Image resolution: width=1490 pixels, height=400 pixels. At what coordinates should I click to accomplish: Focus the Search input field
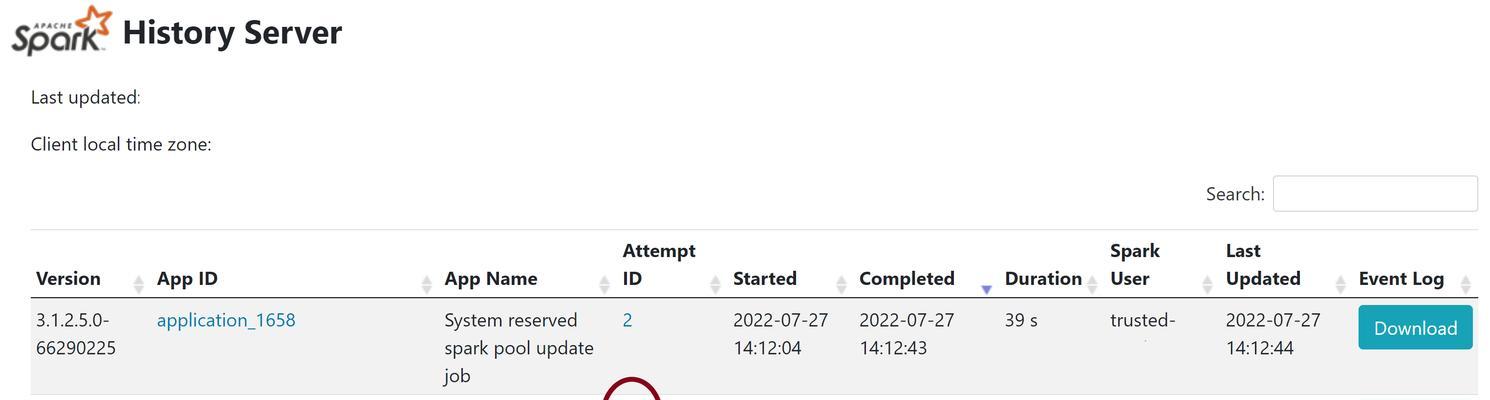(x=1375, y=194)
